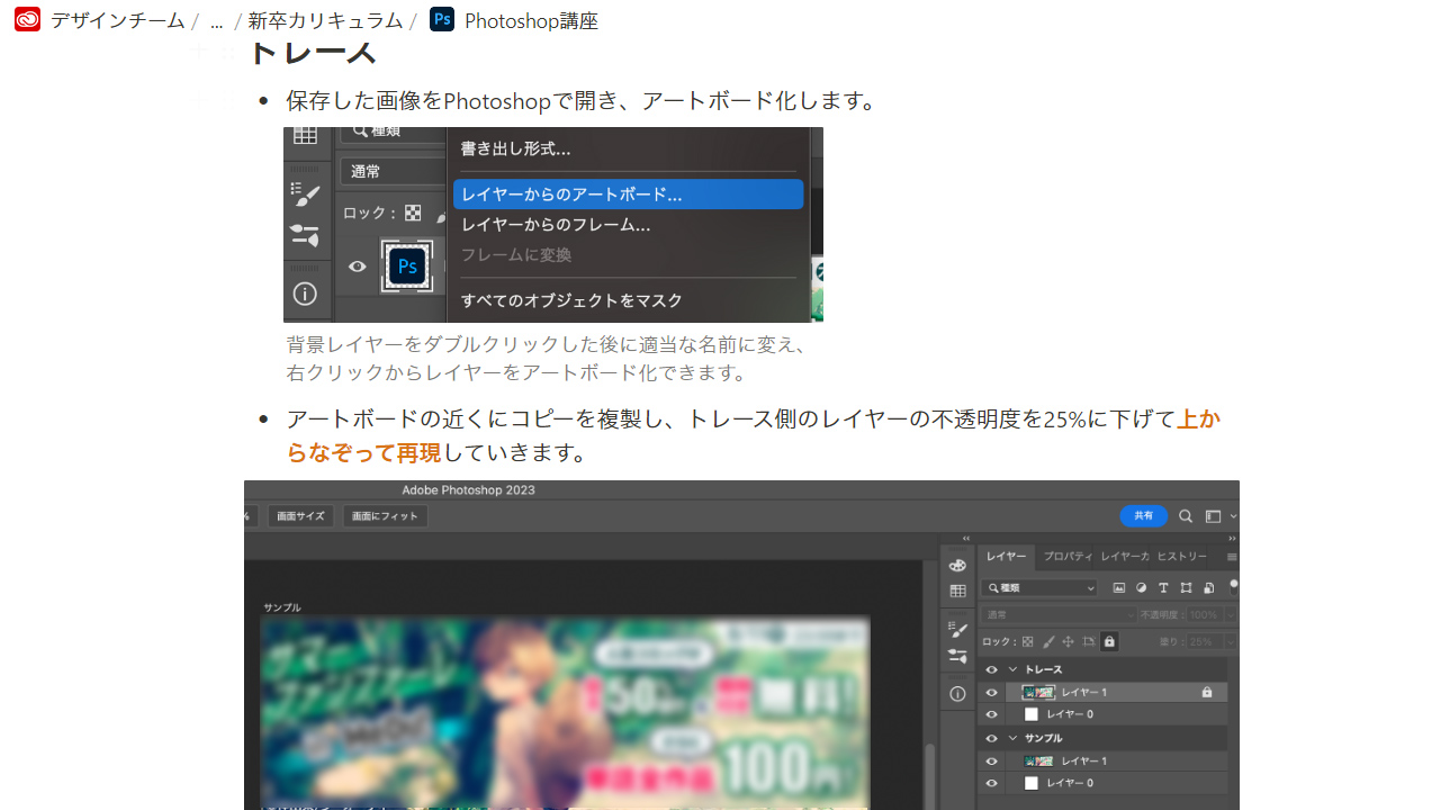
Task: Click the greyed-out フレームに変換 menu entry
Action: coord(516,255)
